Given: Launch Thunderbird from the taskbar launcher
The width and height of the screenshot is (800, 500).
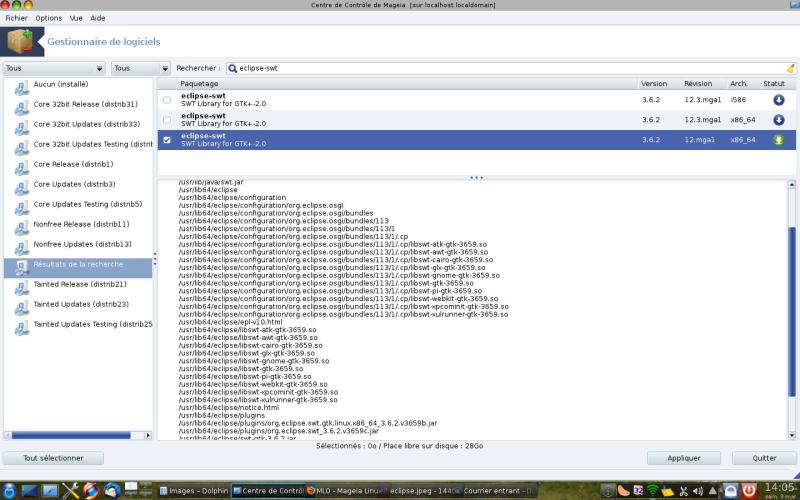Looking at the screenshot, I should point(111,490).
